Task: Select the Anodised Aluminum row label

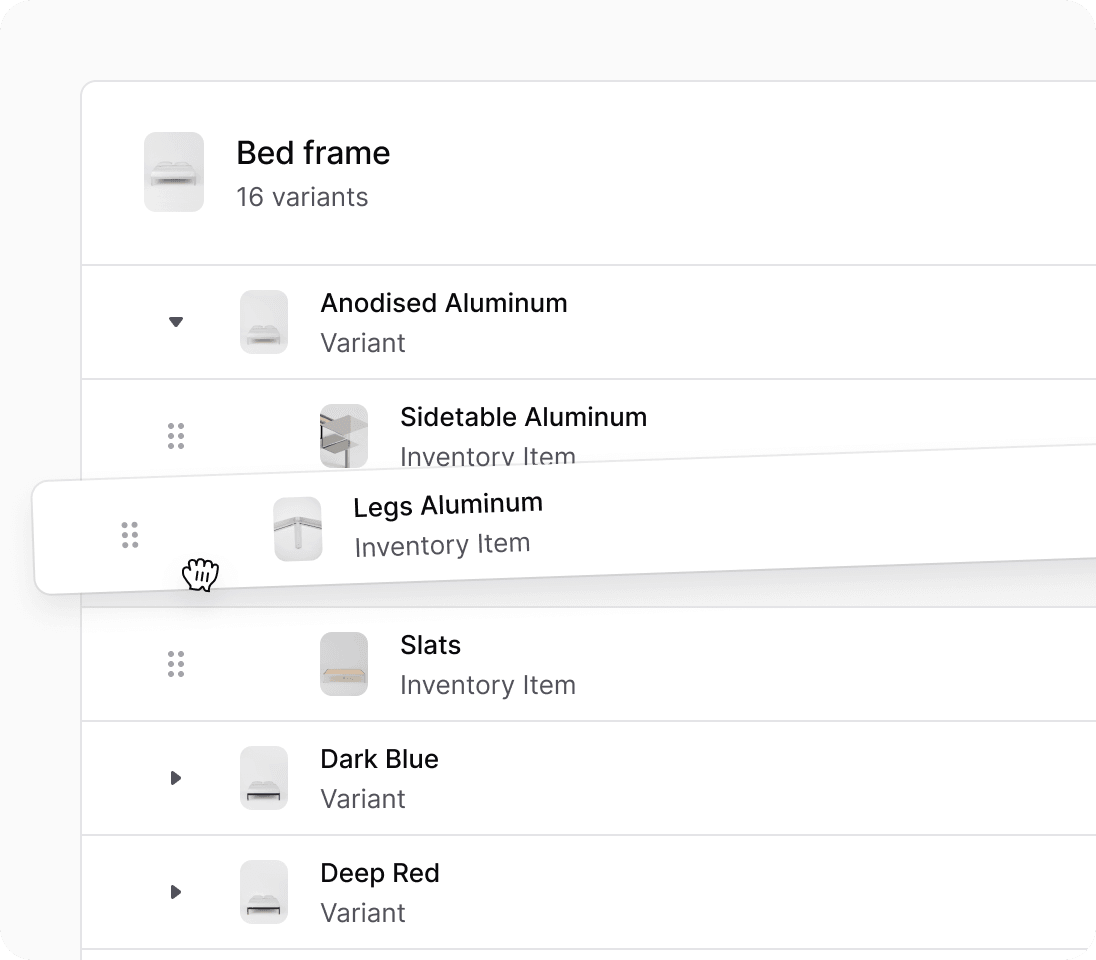Action: (x=444, y=303)
